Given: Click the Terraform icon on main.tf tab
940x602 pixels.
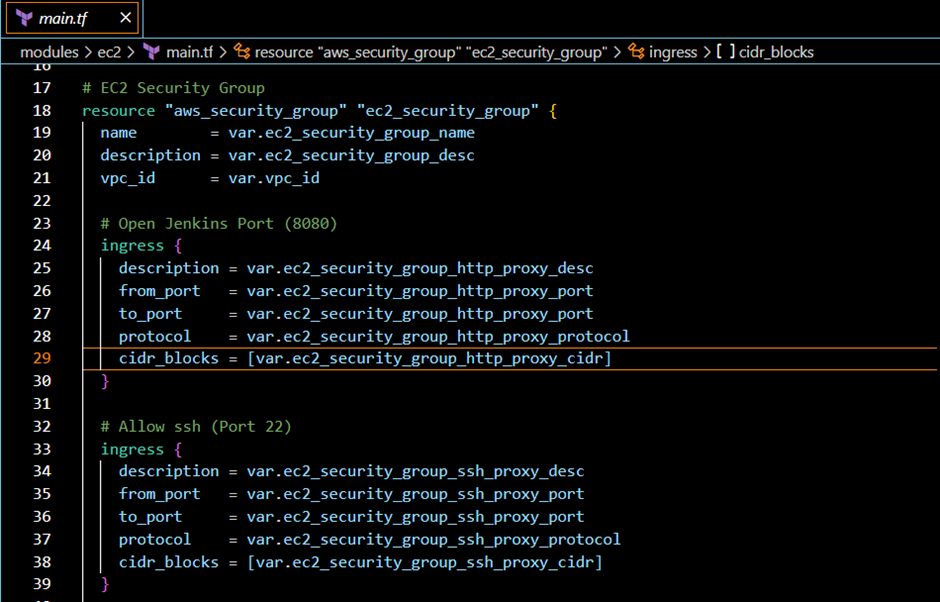Looking at the screenshot, I should click(24, 18).
